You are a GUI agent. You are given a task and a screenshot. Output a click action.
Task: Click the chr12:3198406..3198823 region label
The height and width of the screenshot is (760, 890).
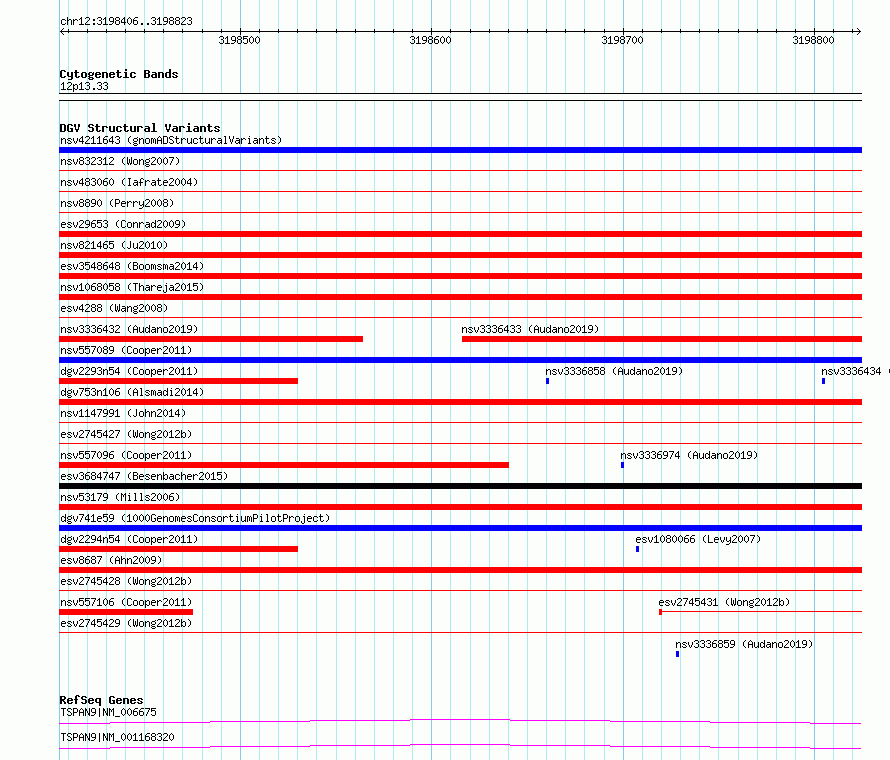point(126,22)
